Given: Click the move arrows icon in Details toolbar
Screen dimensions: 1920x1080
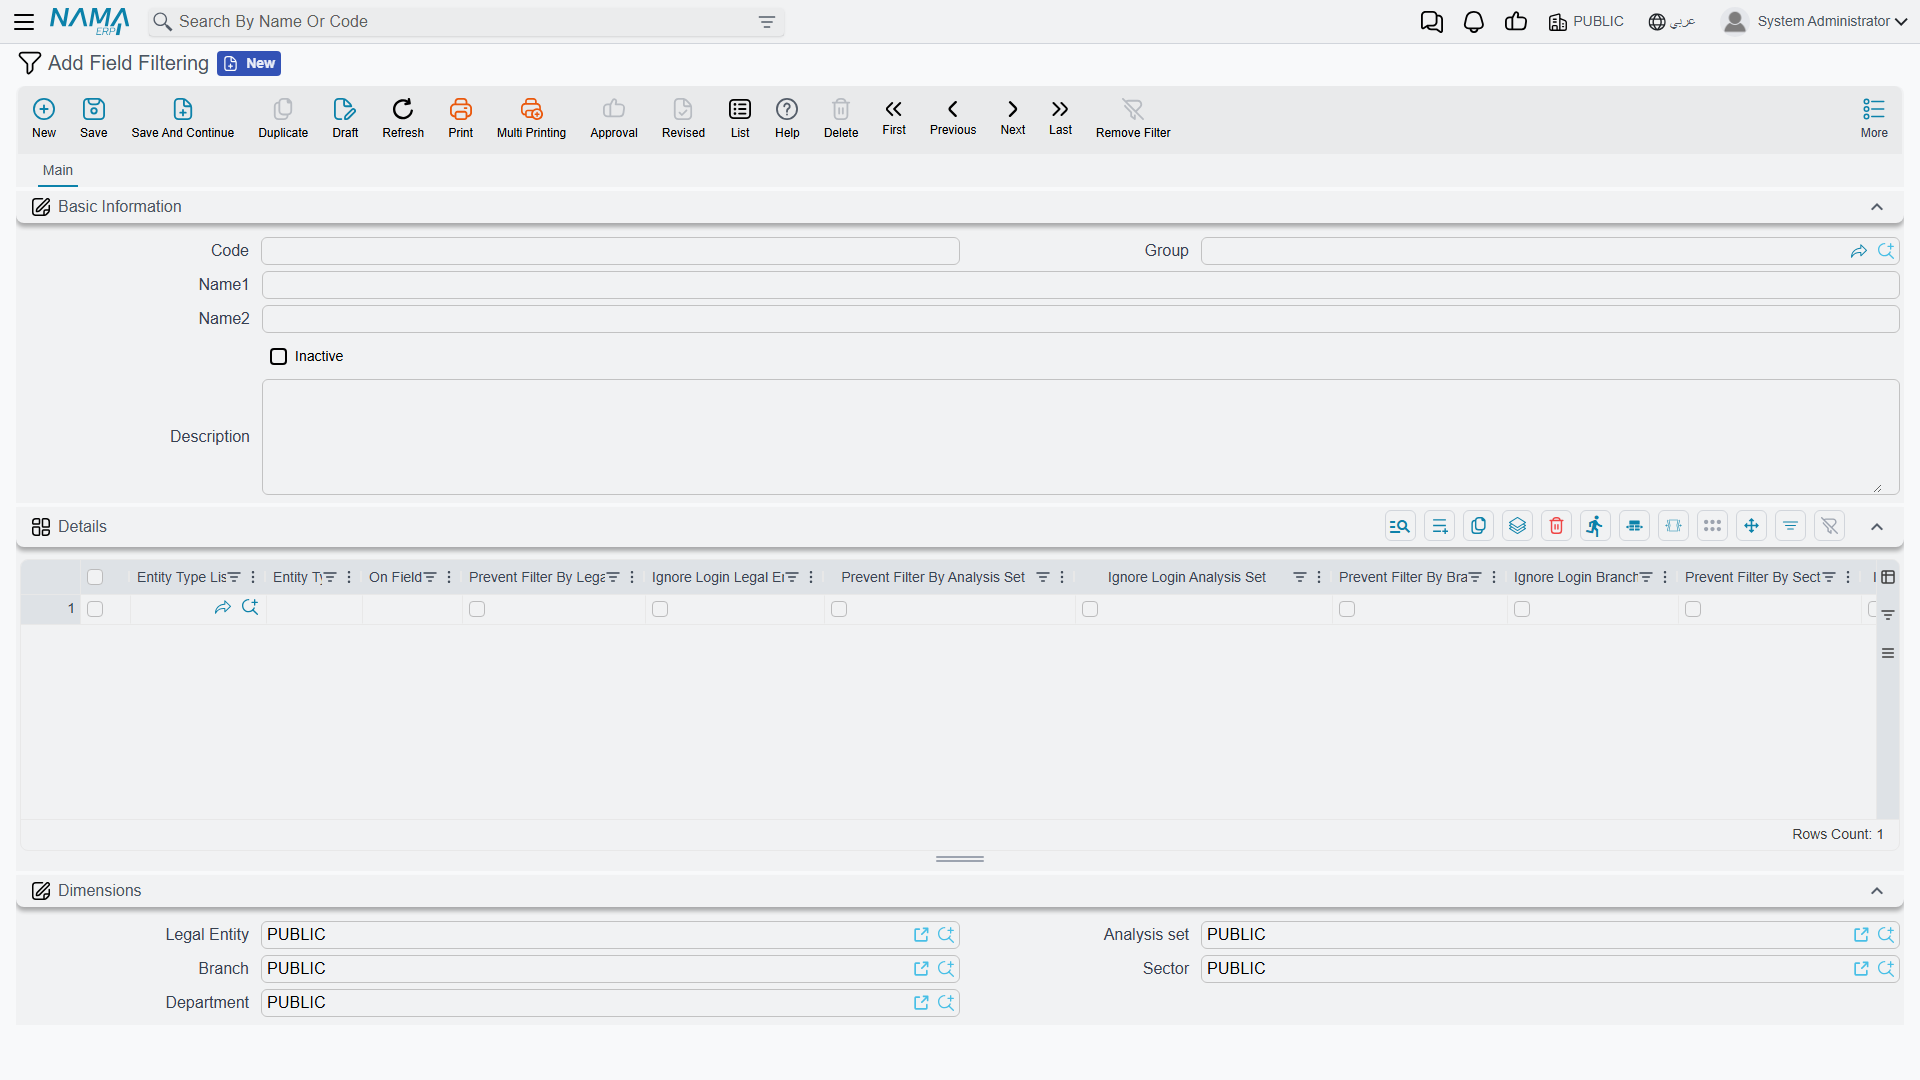Looking at the screenshot, I should coord(1752,526).
